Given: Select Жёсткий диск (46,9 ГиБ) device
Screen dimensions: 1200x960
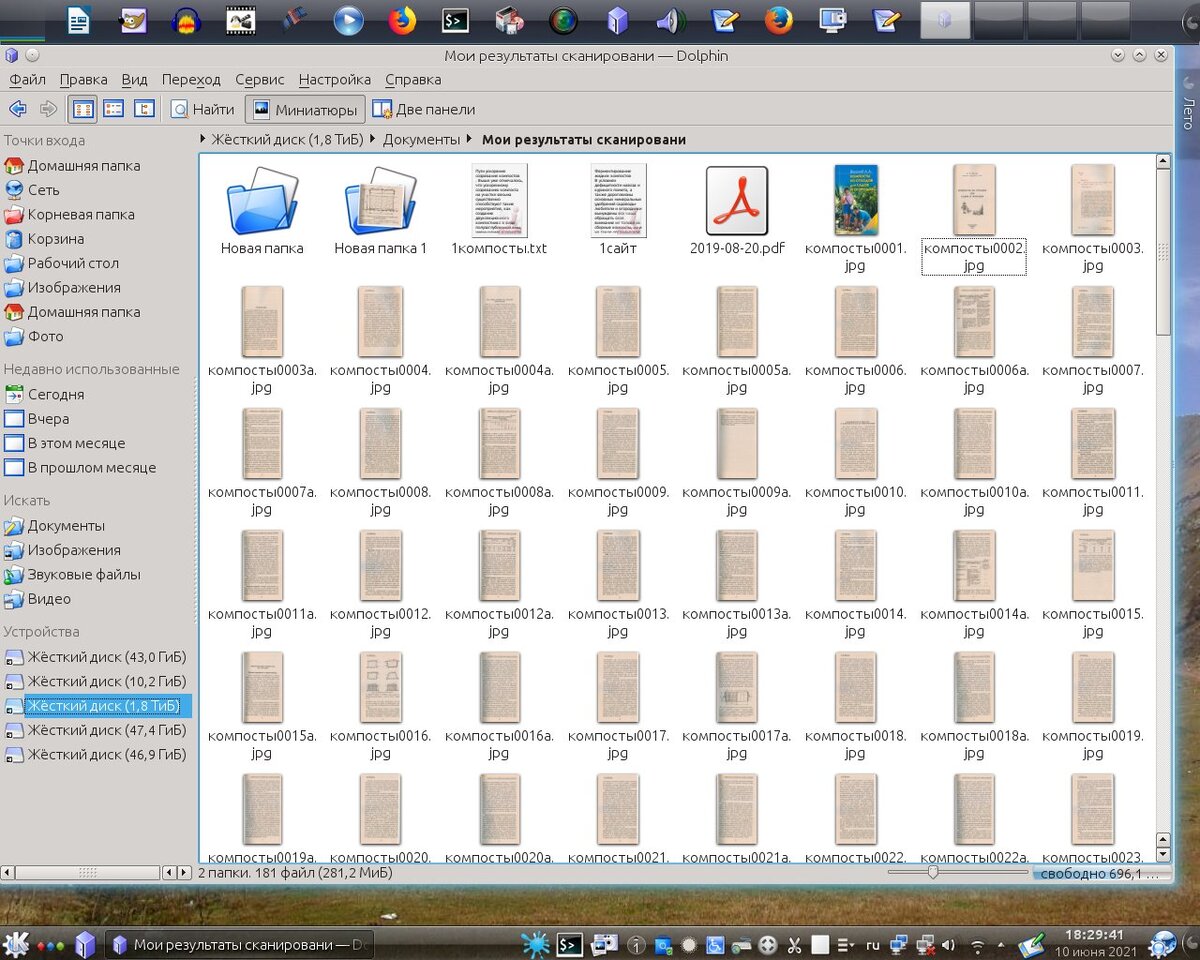Looking at the screenshot, I should pos(98,755).
